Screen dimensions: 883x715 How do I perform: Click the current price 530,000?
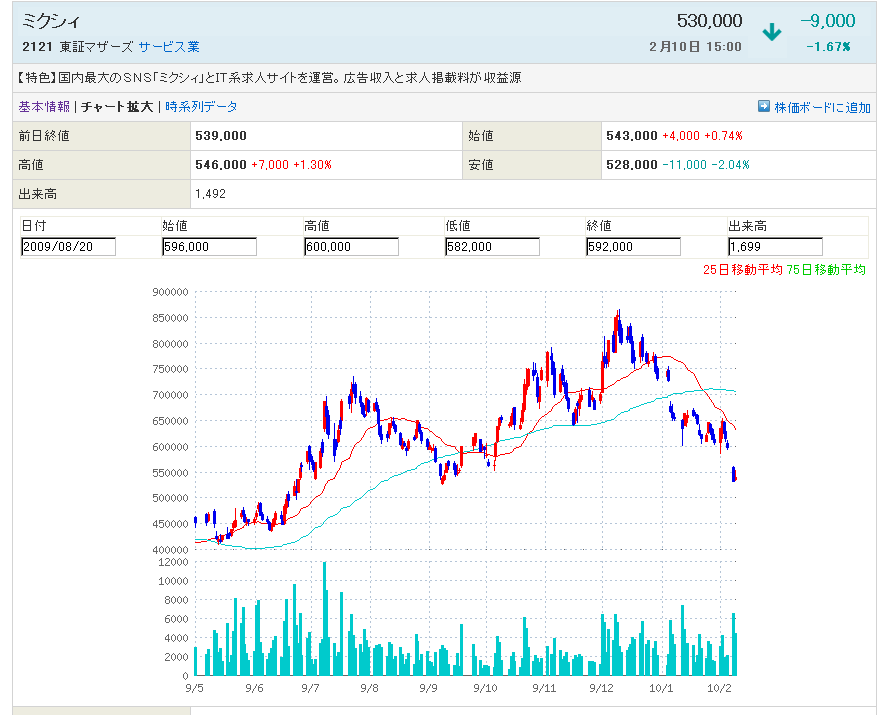tap(709, 21)
